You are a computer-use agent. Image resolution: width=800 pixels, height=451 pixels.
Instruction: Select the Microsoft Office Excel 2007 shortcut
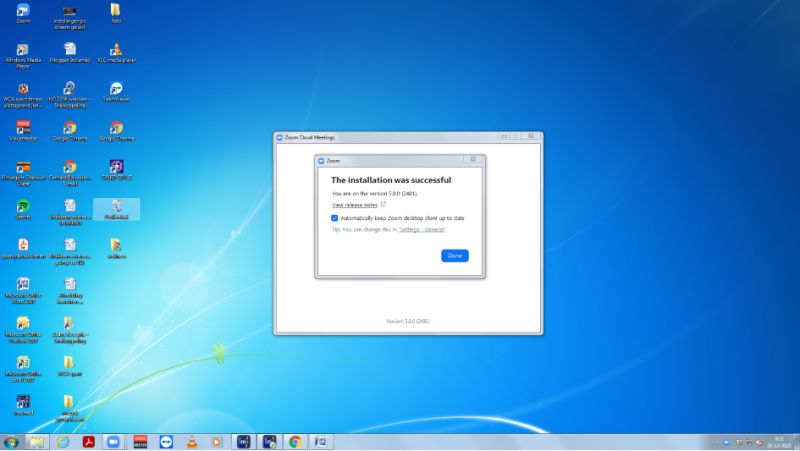(23, 370)
